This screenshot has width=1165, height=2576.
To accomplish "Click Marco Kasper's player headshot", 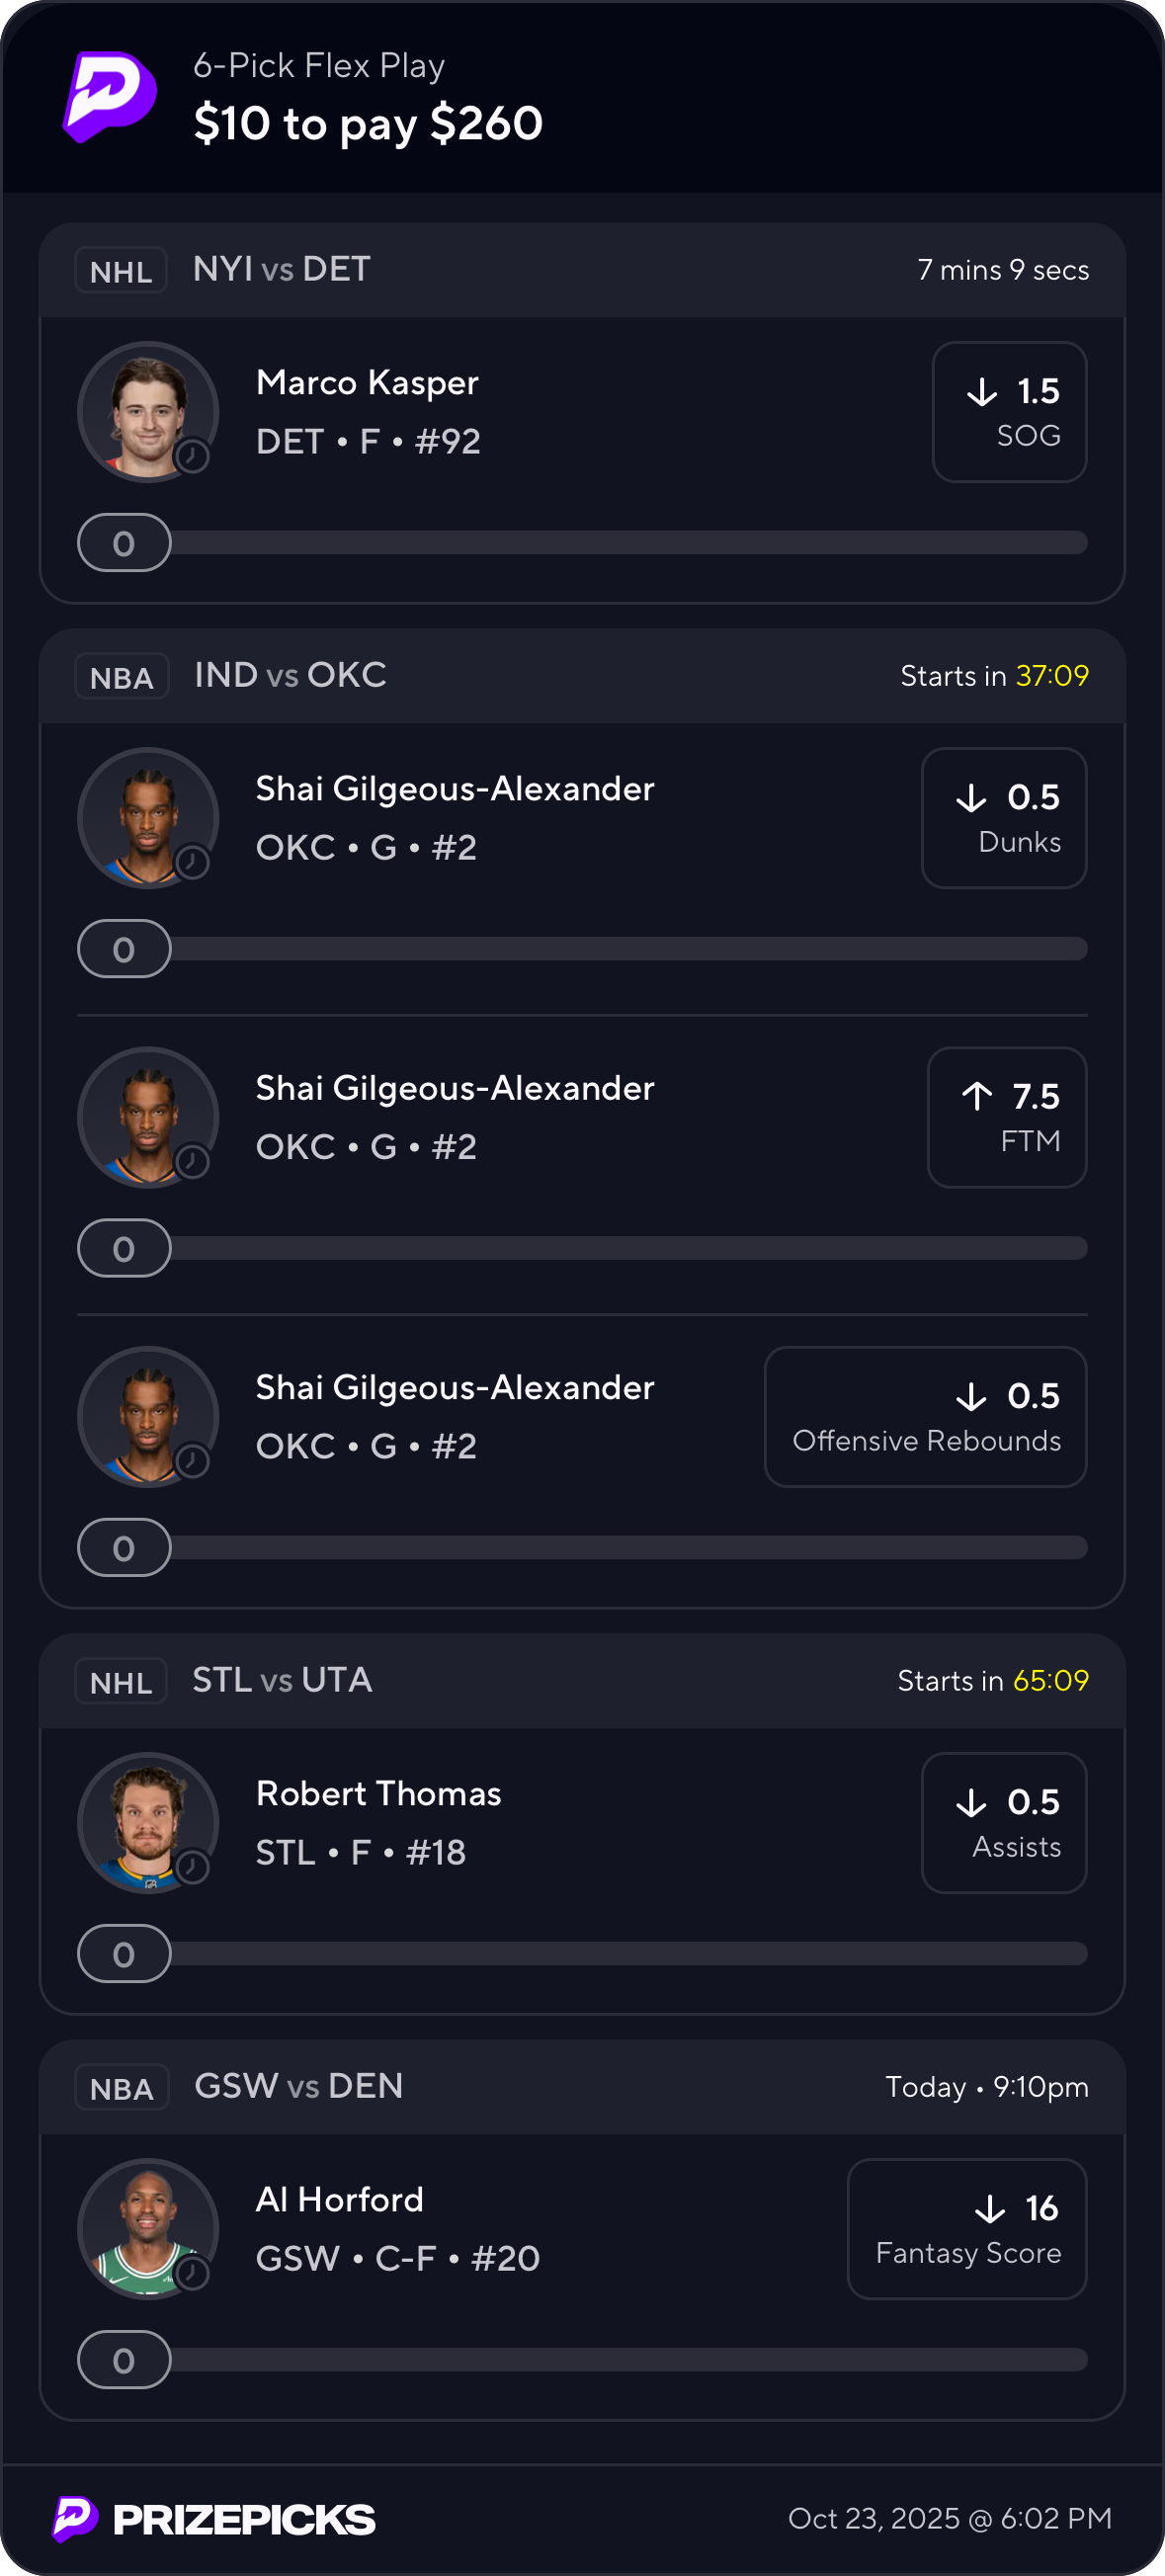I will [147, 410].
